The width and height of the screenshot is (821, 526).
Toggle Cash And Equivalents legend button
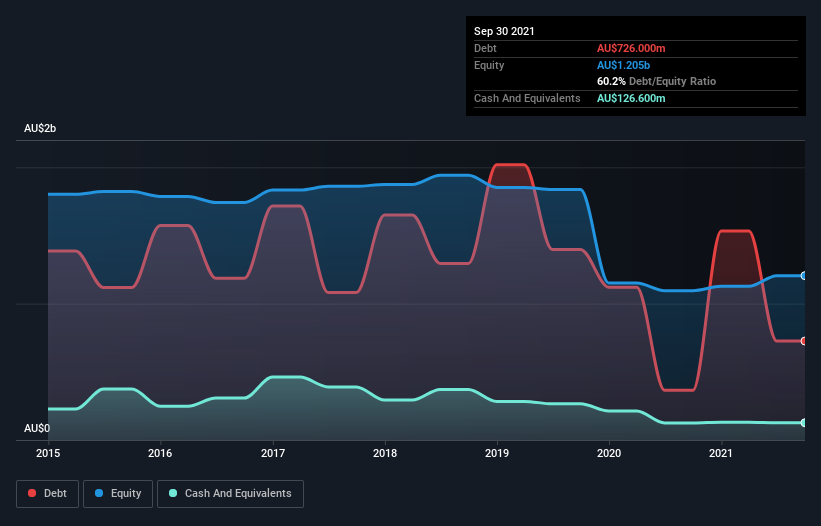230,494
